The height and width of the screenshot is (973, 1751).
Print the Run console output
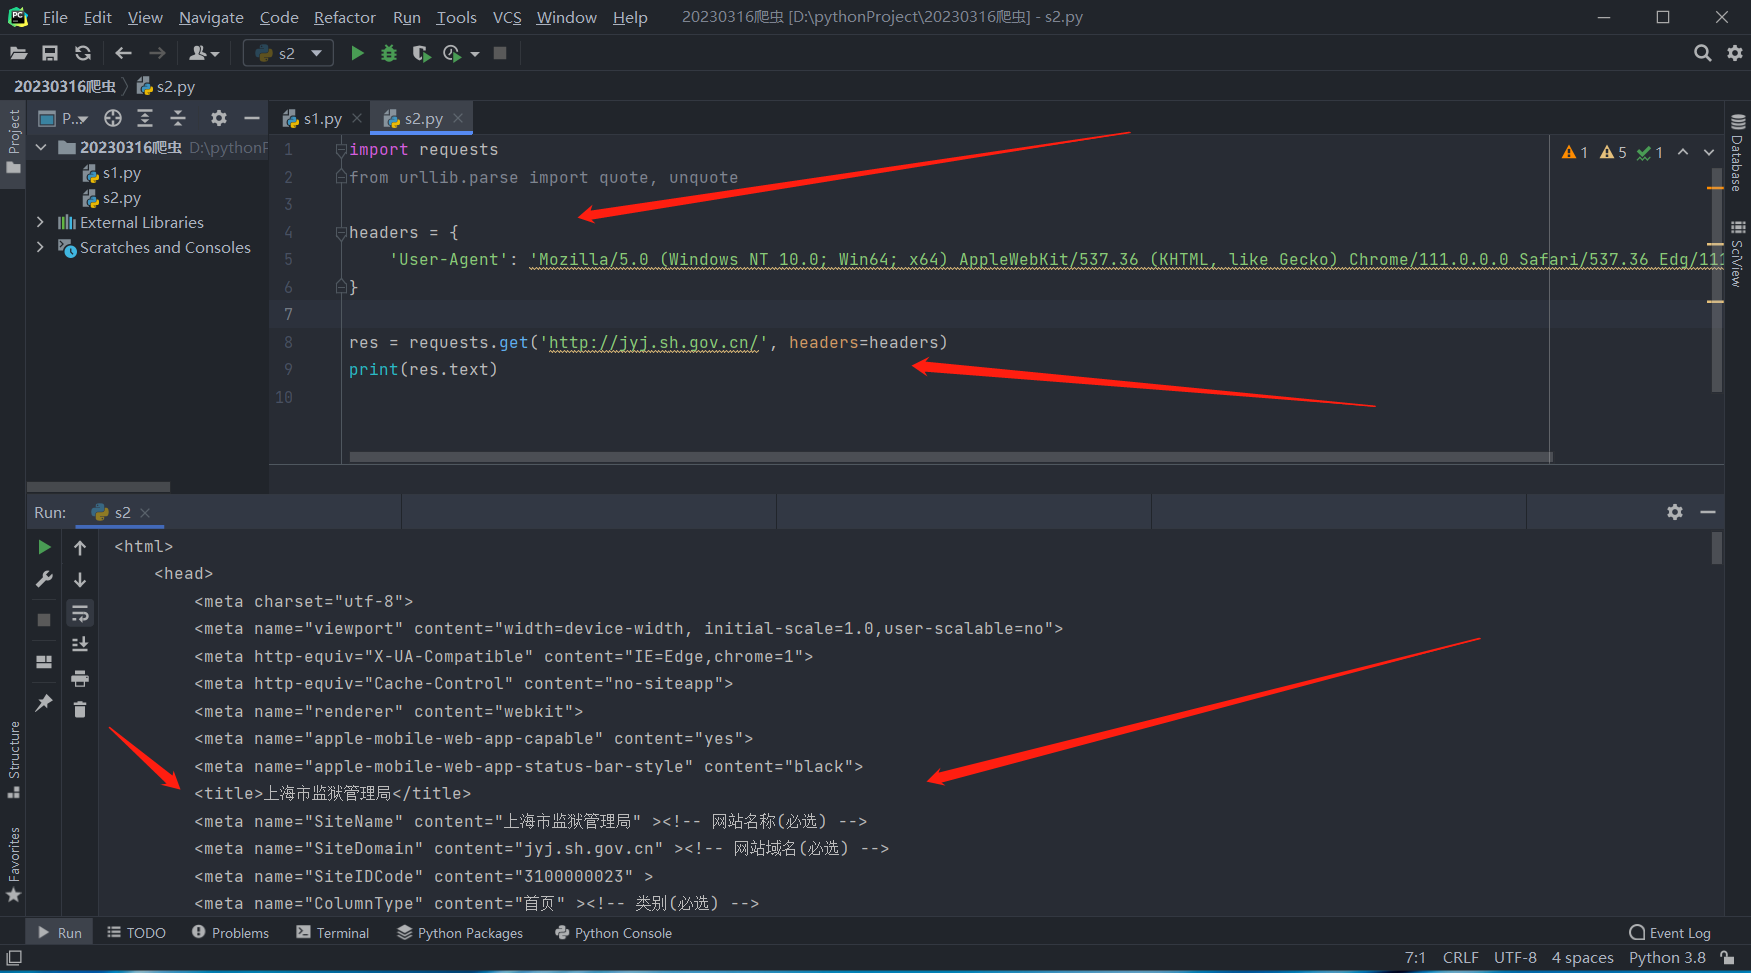(80, 678)
